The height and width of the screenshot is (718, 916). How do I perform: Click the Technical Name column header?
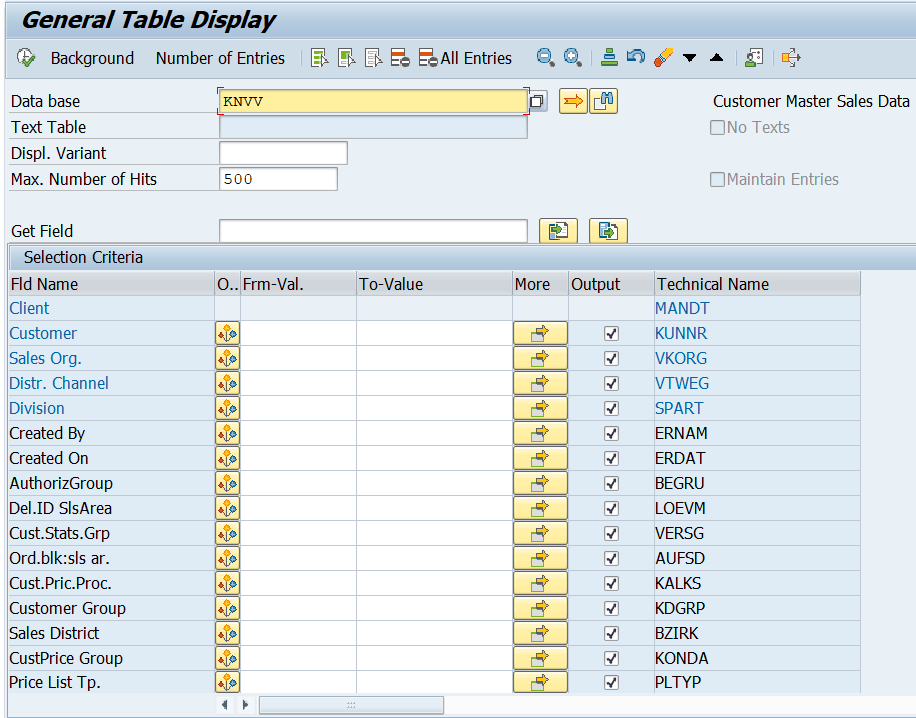[x=757, y=284]
